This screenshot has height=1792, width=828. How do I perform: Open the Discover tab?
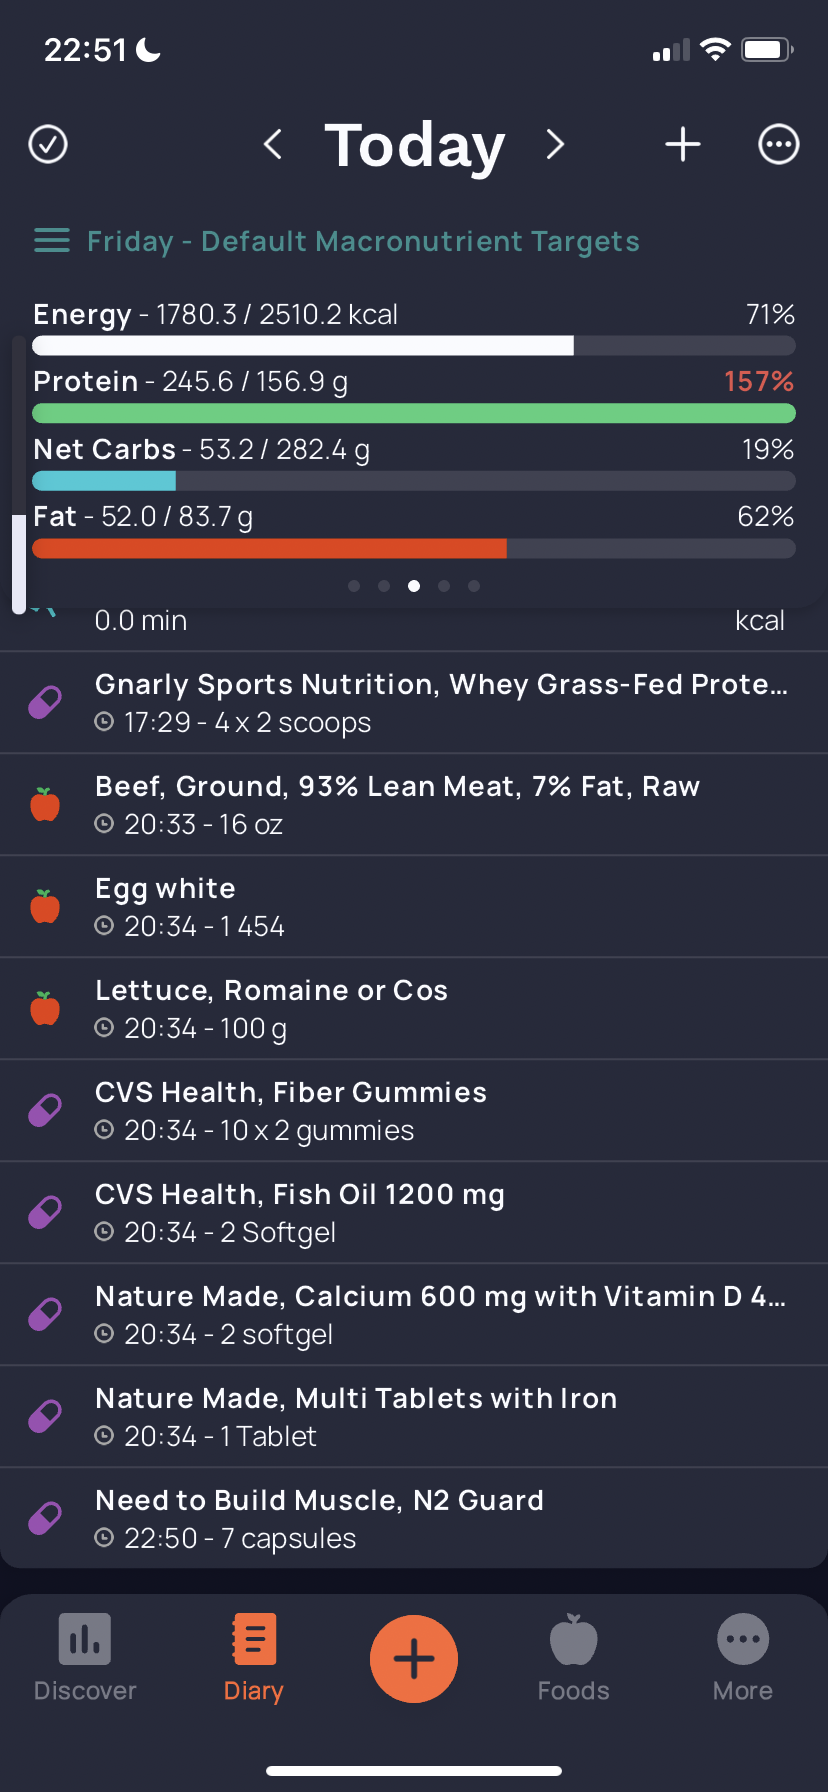pos(85,1658)
